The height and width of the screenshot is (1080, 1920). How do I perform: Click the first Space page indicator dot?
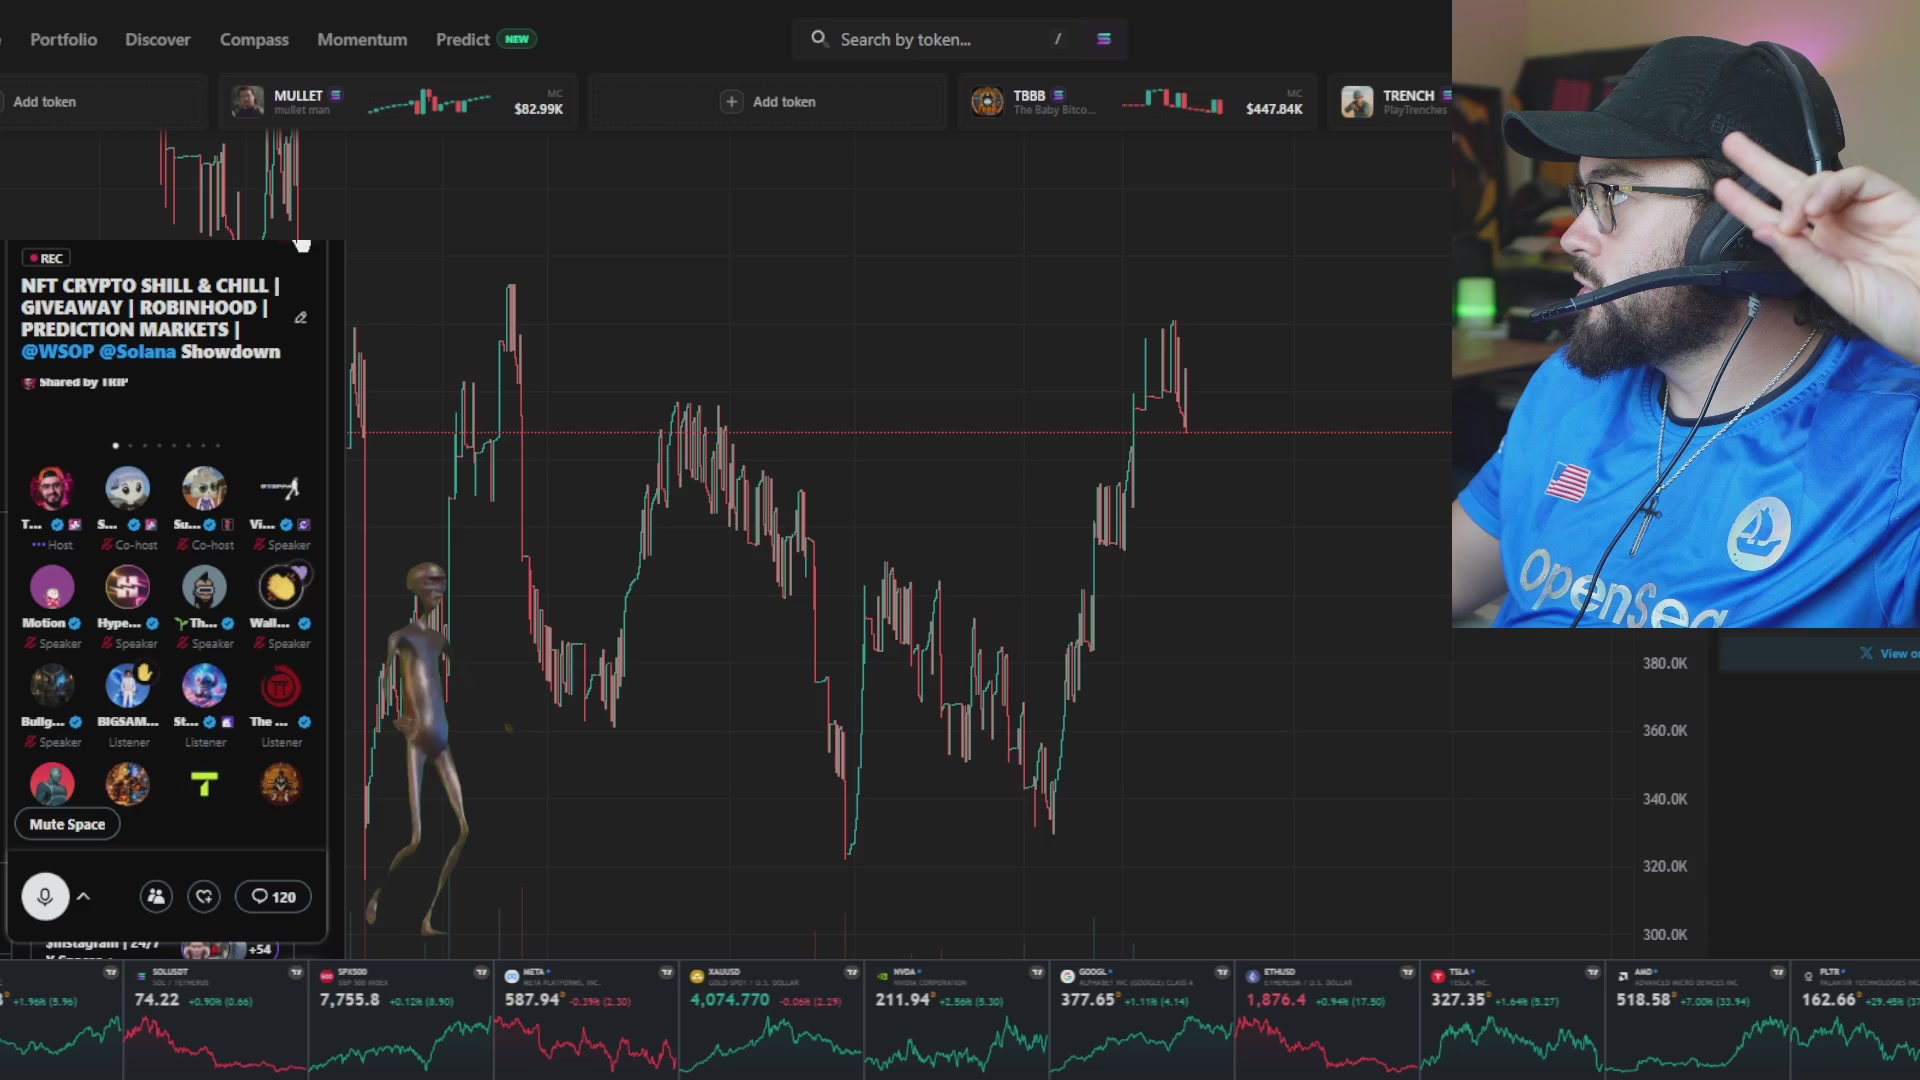coord(116,445)
